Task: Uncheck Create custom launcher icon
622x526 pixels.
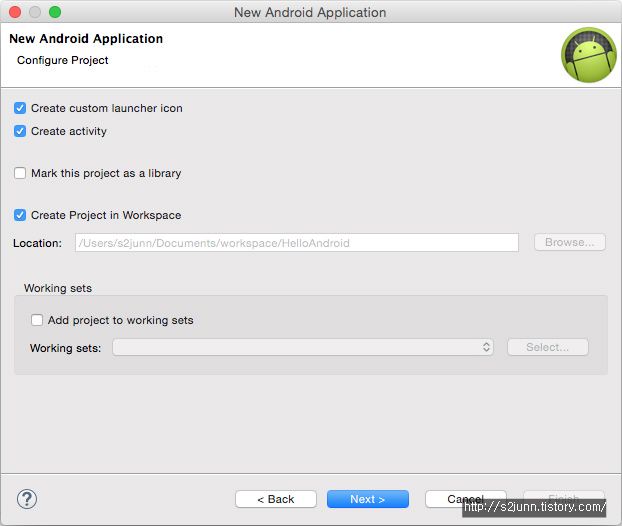Action: pyautogui.click(x=20, y=108)
